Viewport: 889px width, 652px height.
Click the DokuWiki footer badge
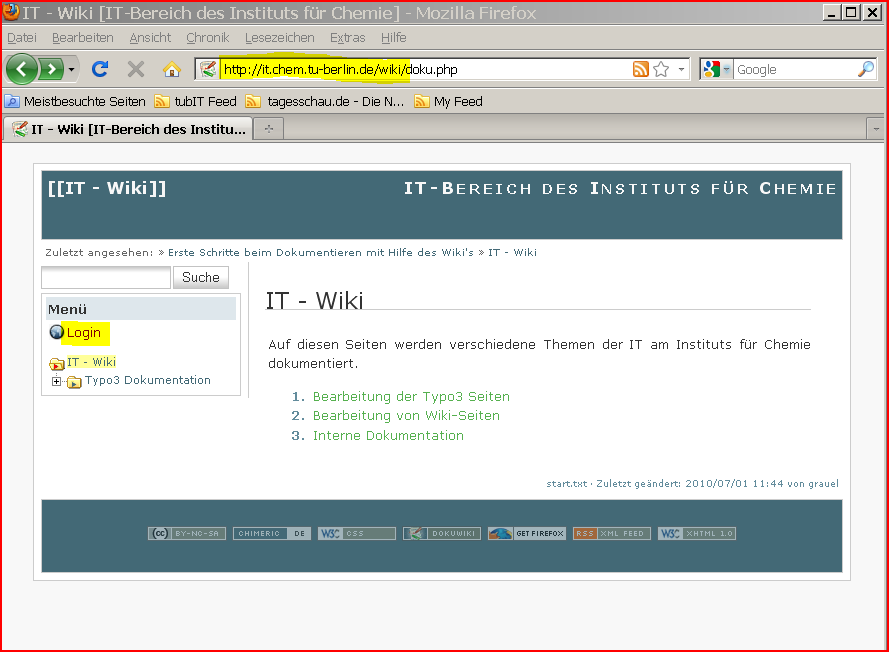[x=442, y=534]
